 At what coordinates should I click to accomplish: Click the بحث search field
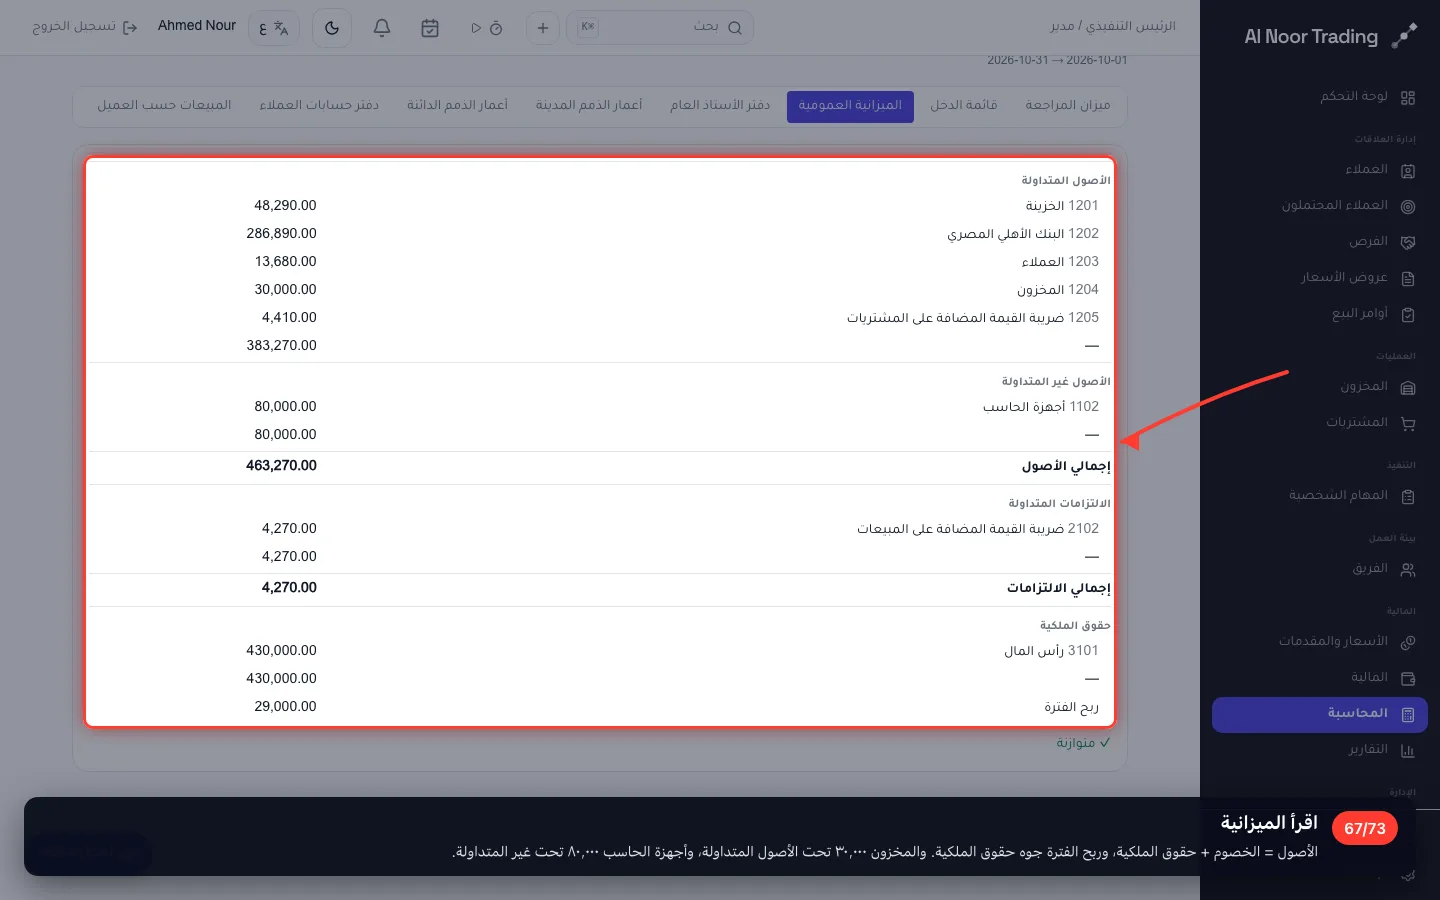coord(660,28)
